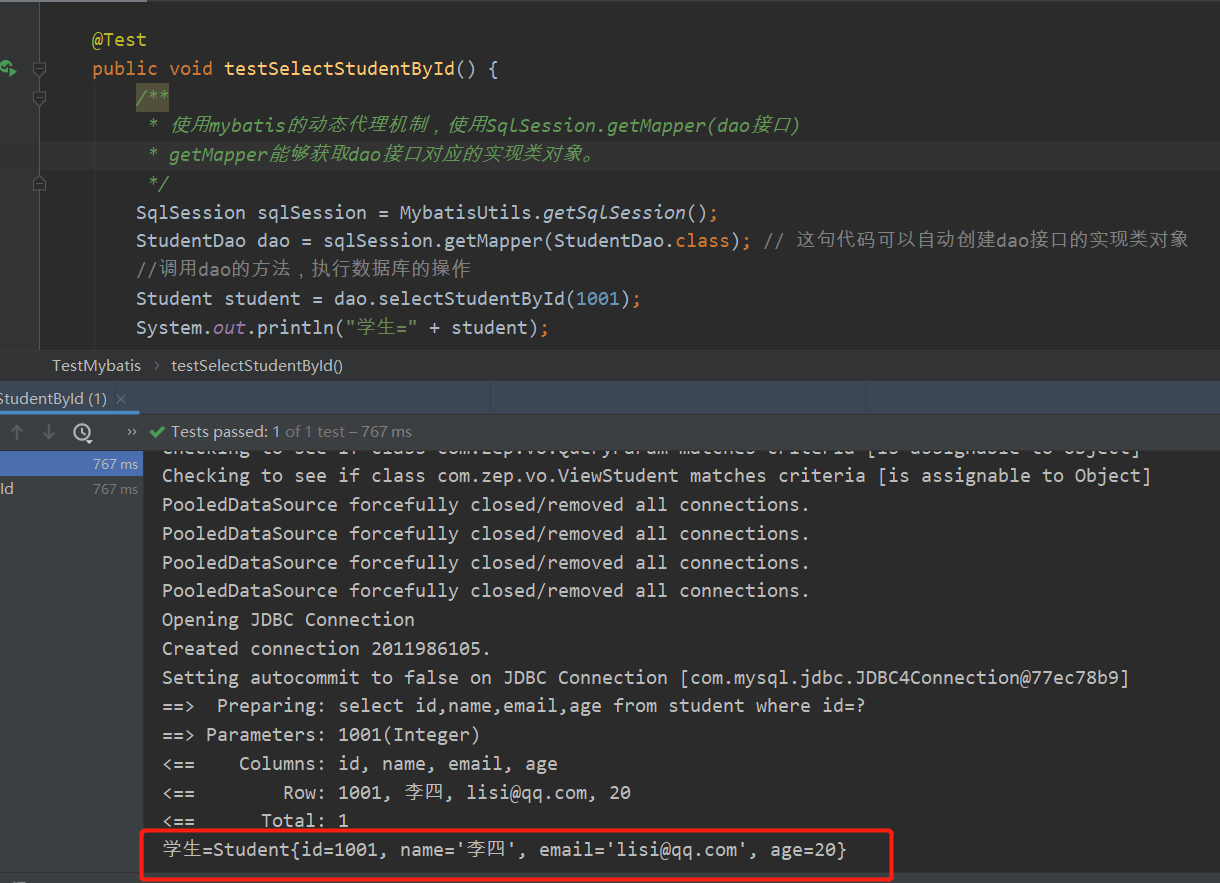Click the dao.selectStudentById(1001) line
The height and width of the screenshot is (883, 1220).
[x=388, y=299]
